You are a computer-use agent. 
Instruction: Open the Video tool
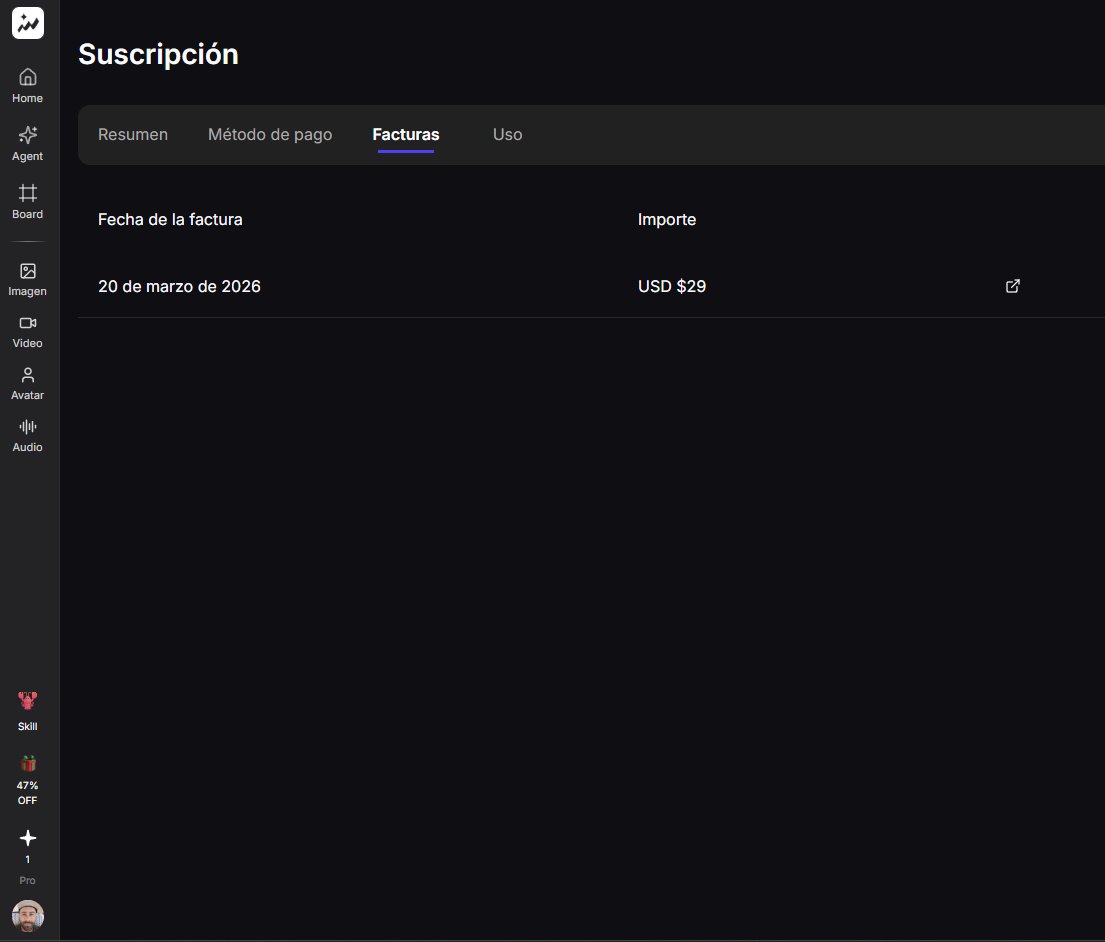click(27, 332)
